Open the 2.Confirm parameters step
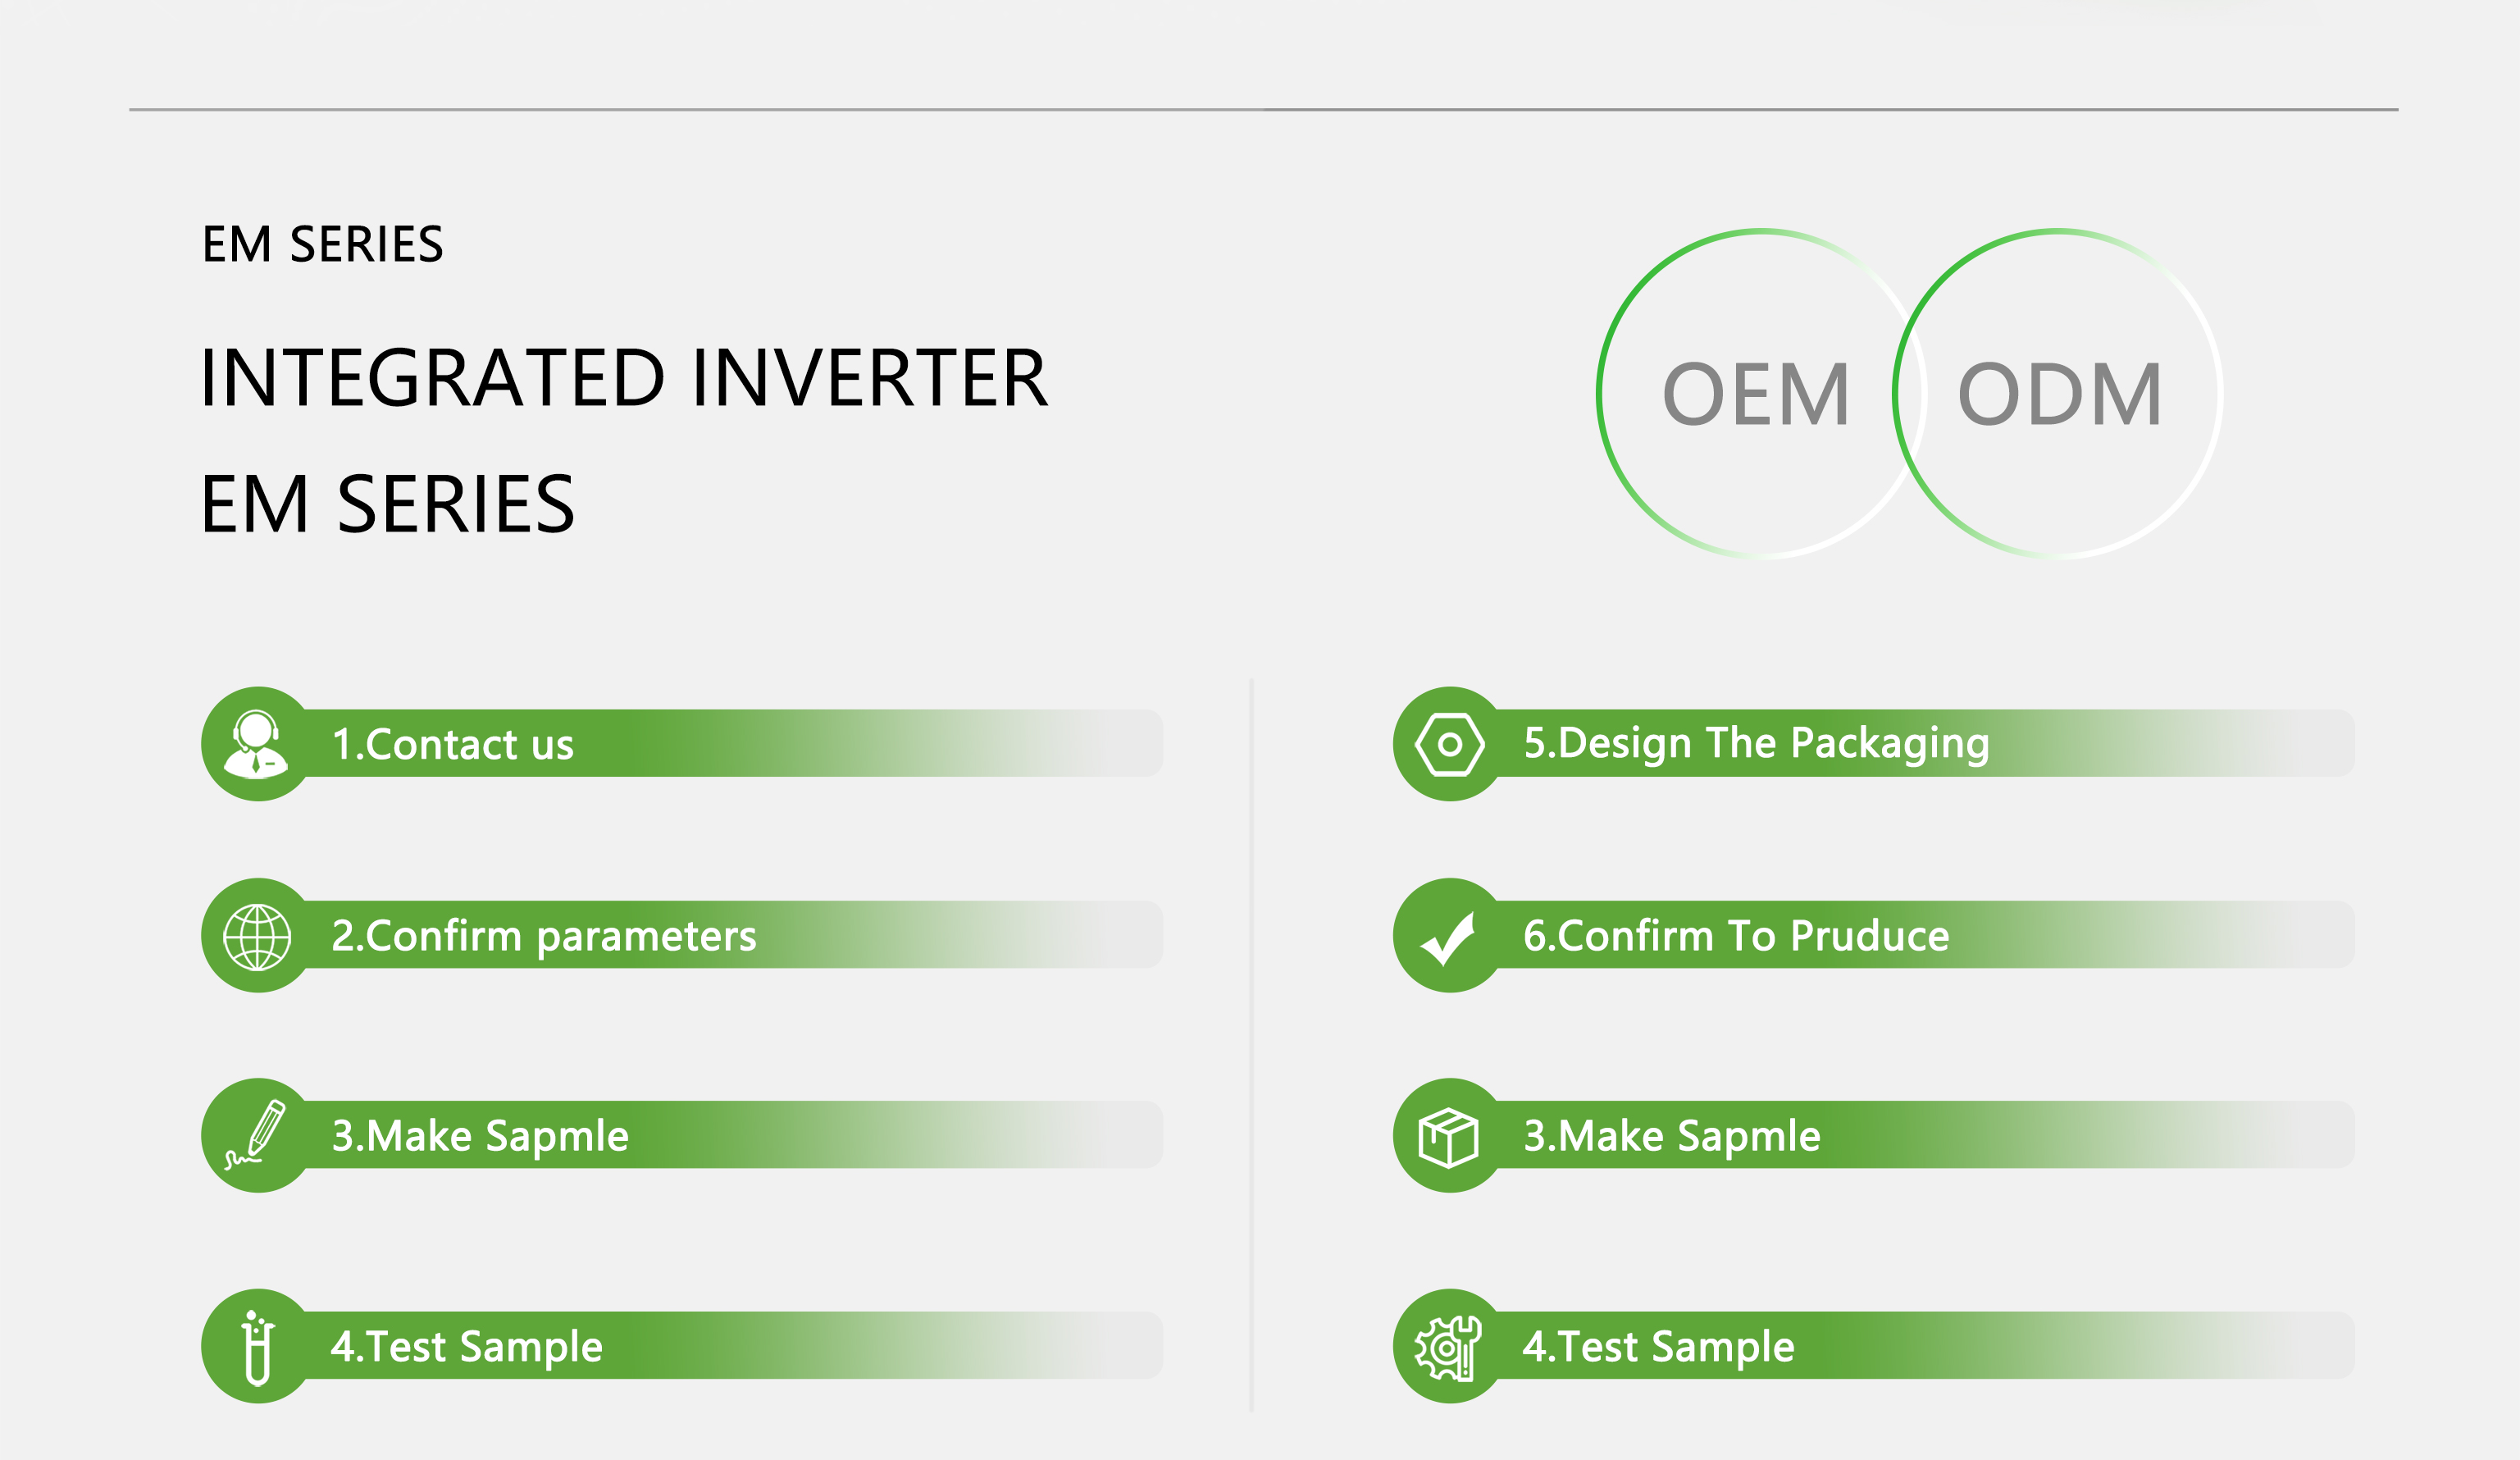 (x=682, y=936)
